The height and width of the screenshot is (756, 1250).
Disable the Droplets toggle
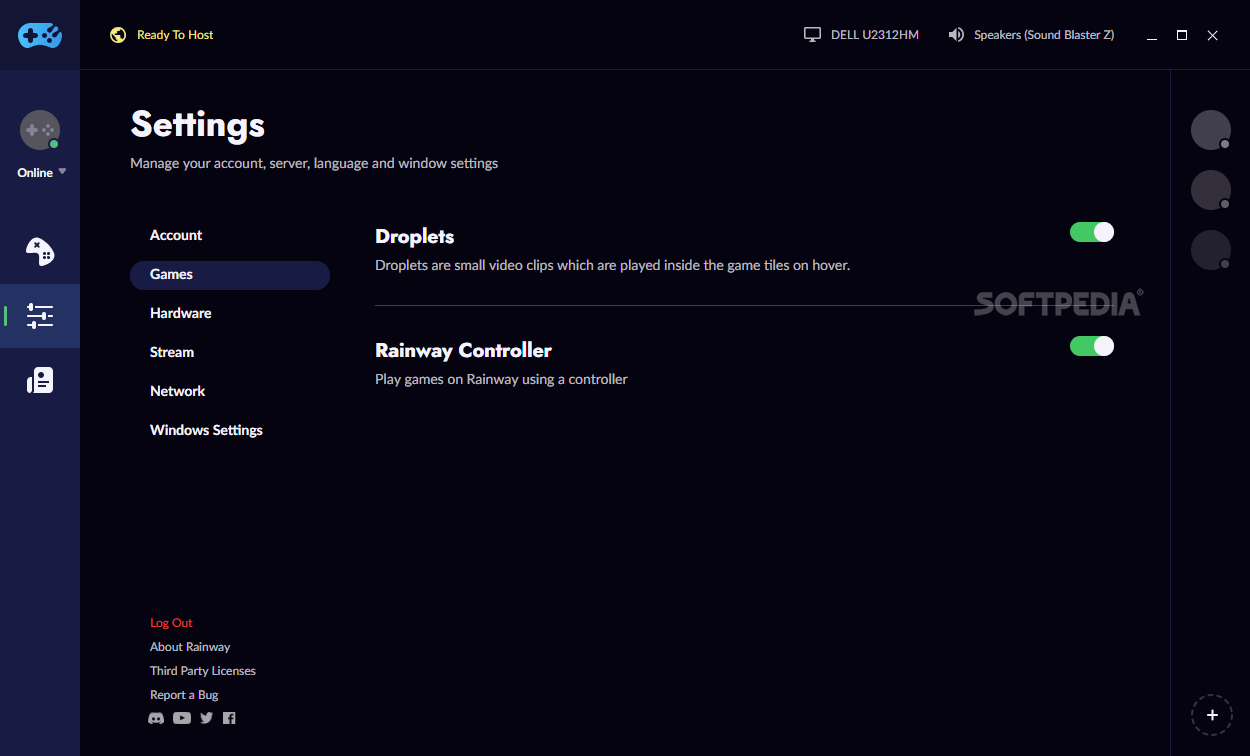[1092, 232]
